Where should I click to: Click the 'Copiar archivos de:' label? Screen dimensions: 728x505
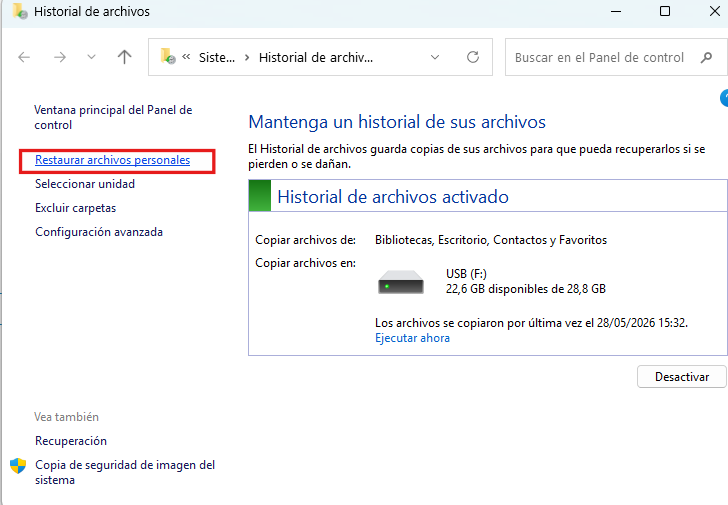click(x=306, y=240)
